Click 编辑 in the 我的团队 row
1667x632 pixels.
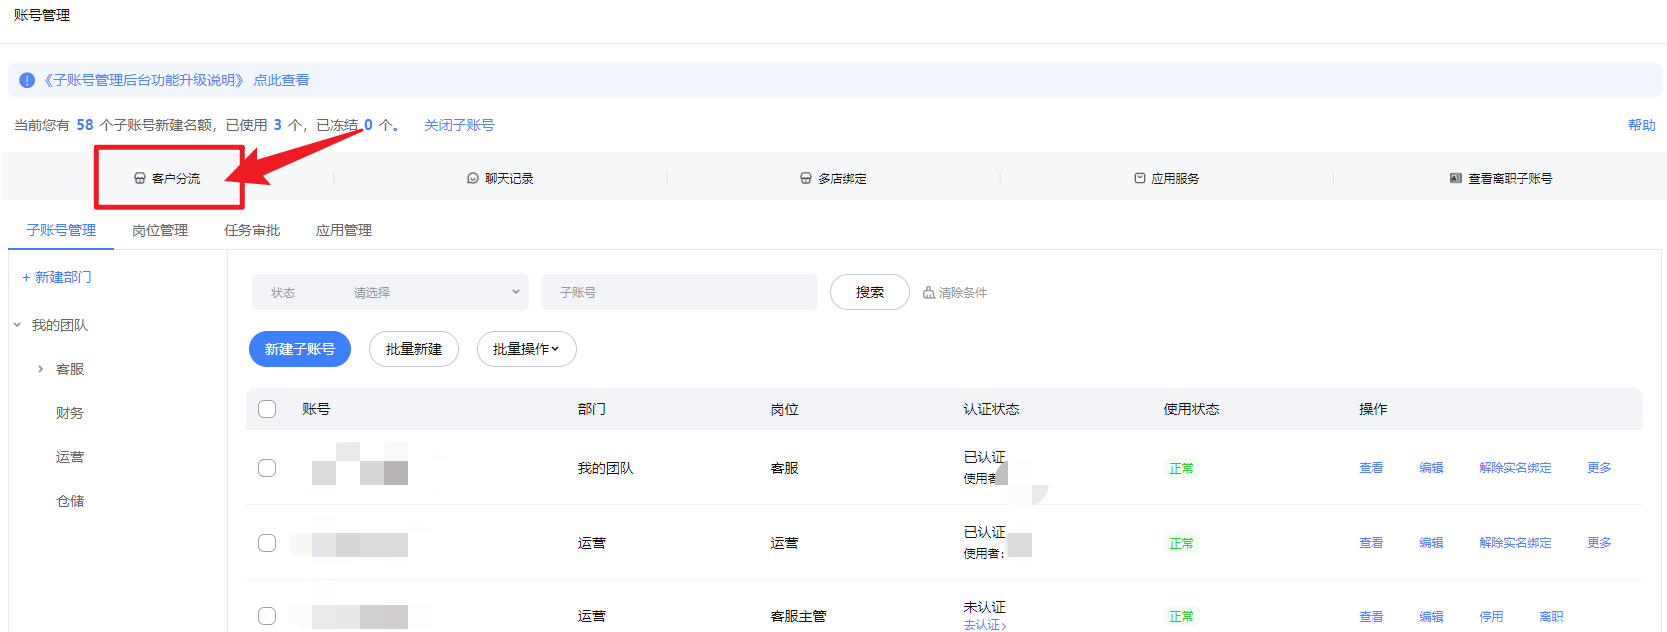pyautogui.click(x=1431, y=468)
